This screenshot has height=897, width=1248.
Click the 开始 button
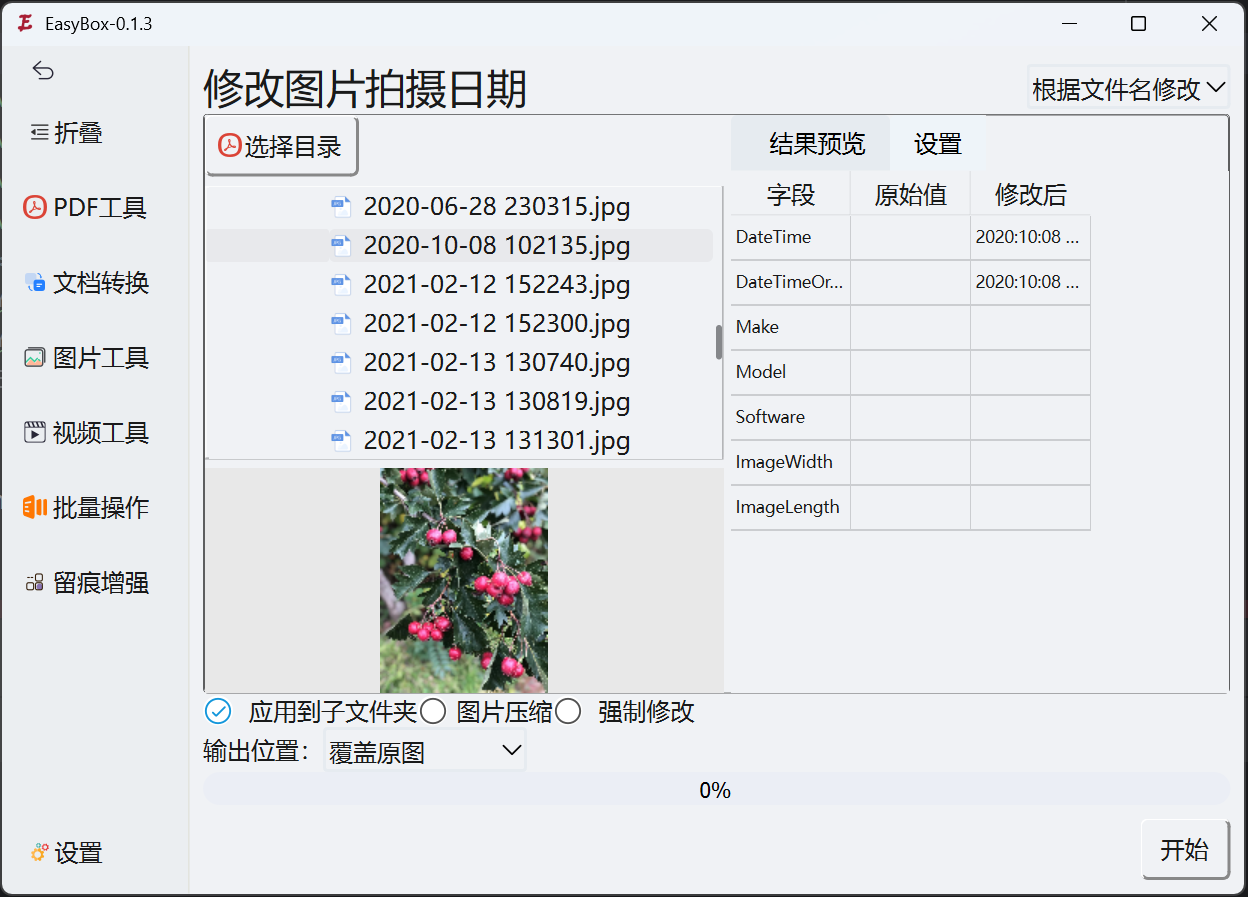(1185, 850)
